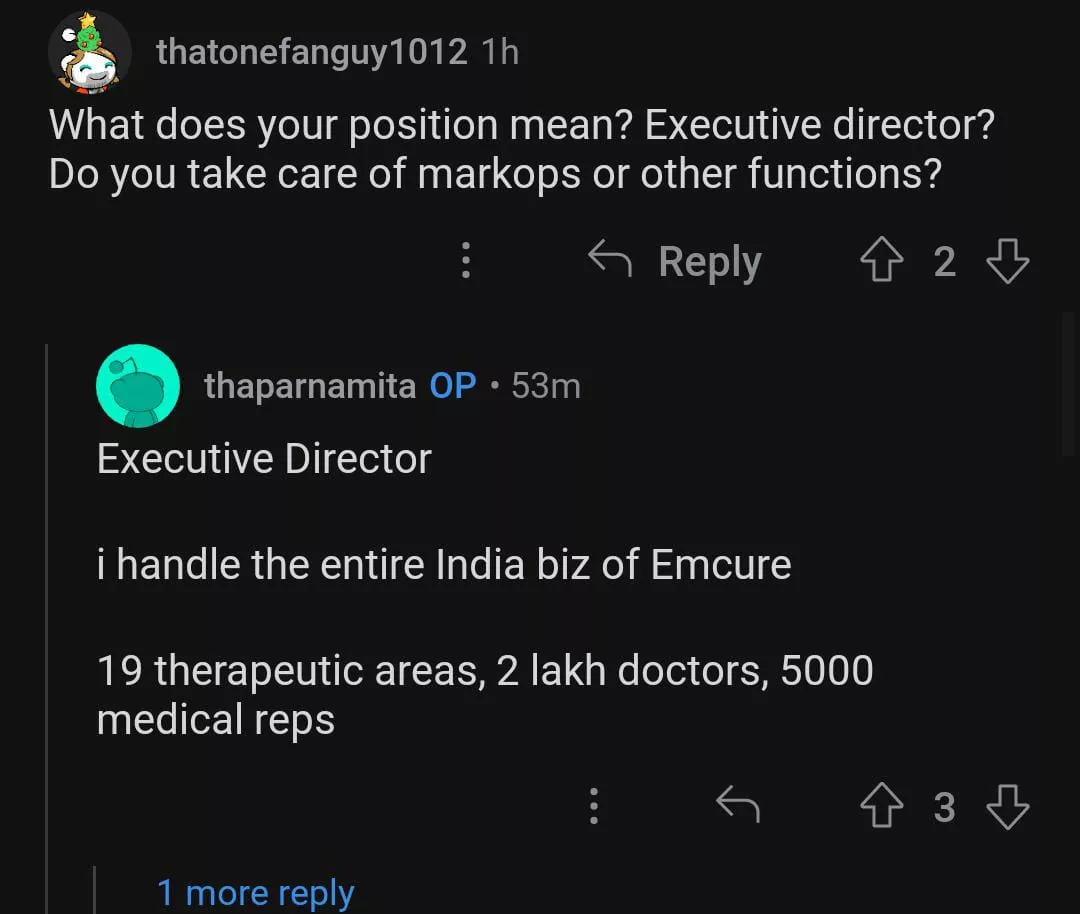
Task: Downvote thatonefanguy1012's comment
Action: [x=1007, y=262]
